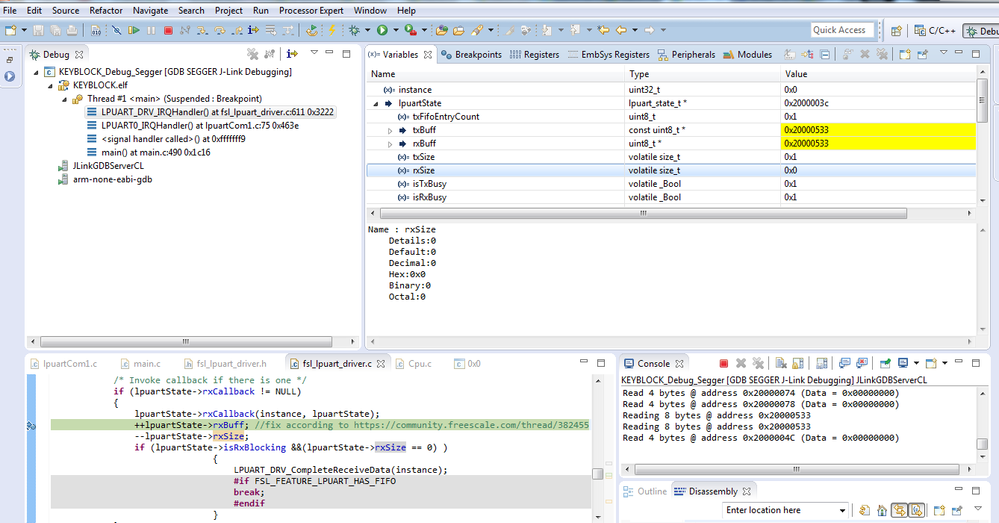The width and height of the screenshot is (999, 523).
Task: Open the Refactor menu
Action: click(106, 10)
